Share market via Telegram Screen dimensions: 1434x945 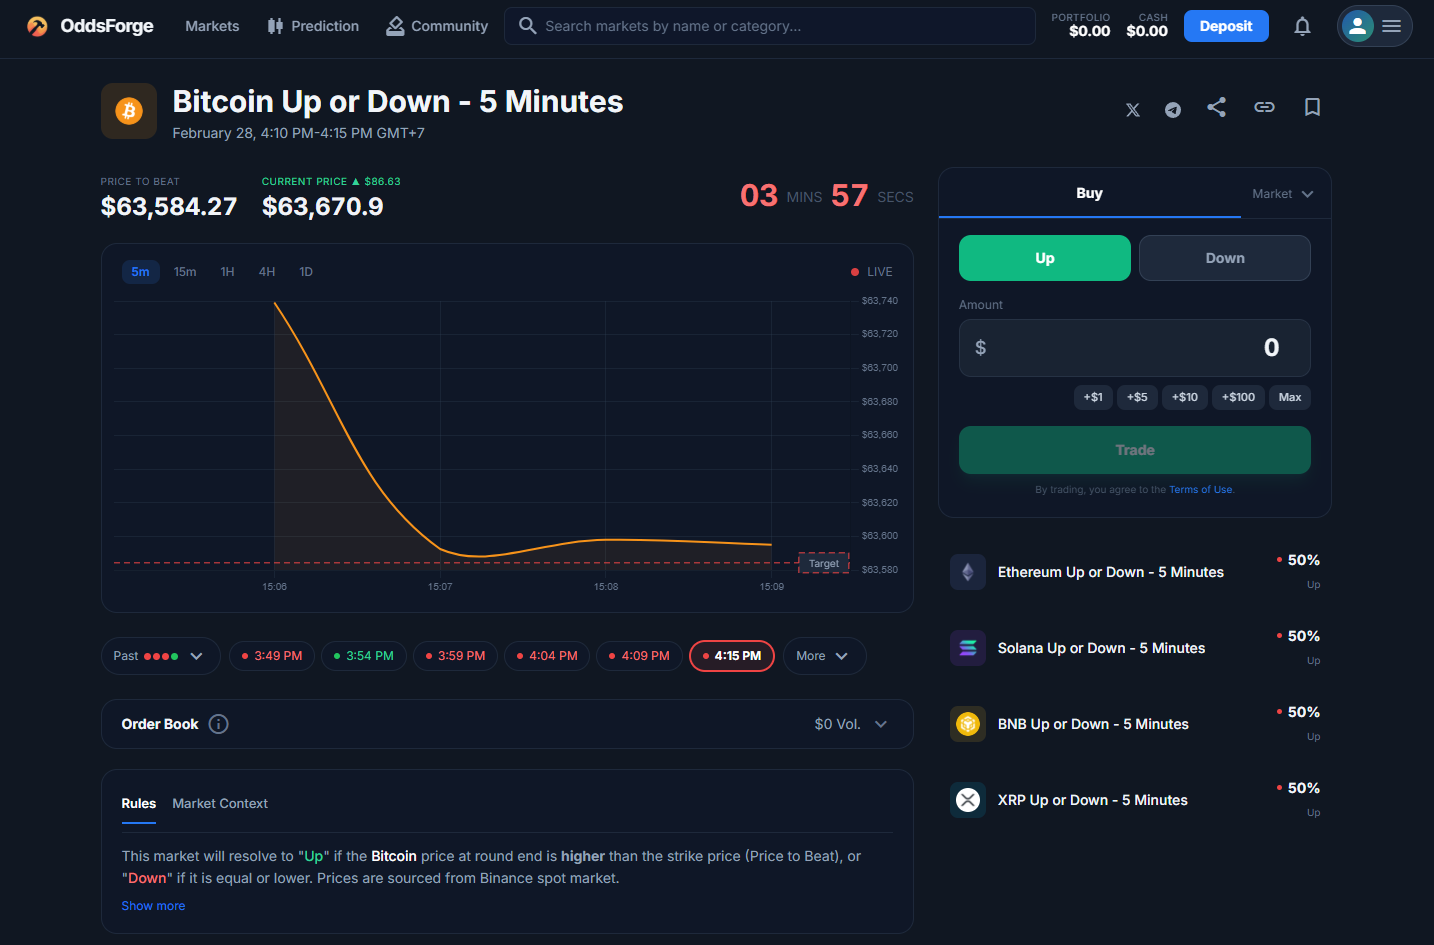(1173, 109)
